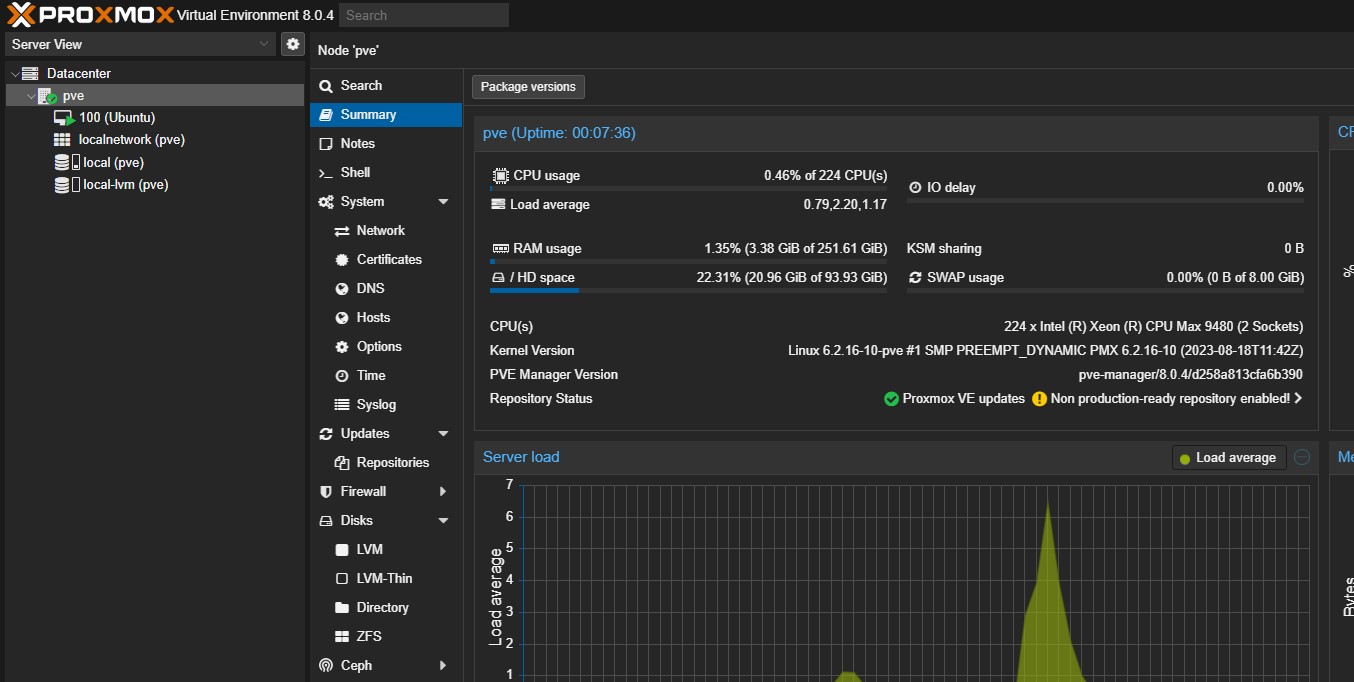Expand the Firewall submenu arrow
Viewport: 1354px width, 682px height.
(x=443, y=492)
